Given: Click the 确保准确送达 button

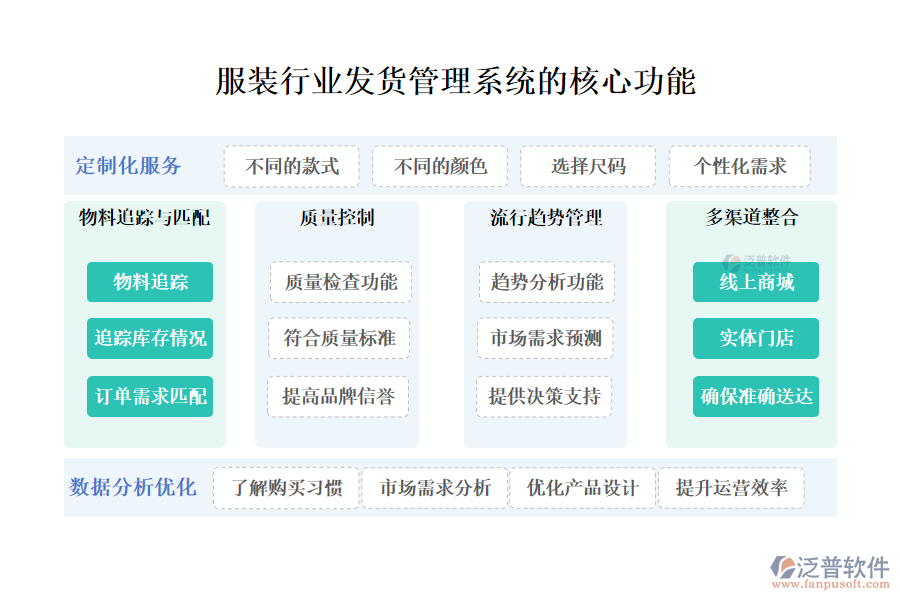Looking at the screenshot, I should (x=756, y=396).
